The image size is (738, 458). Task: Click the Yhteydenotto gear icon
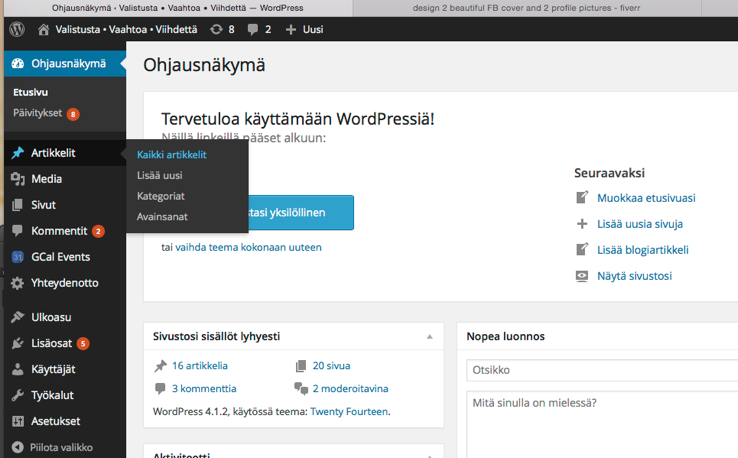click(x=17, y=283)
